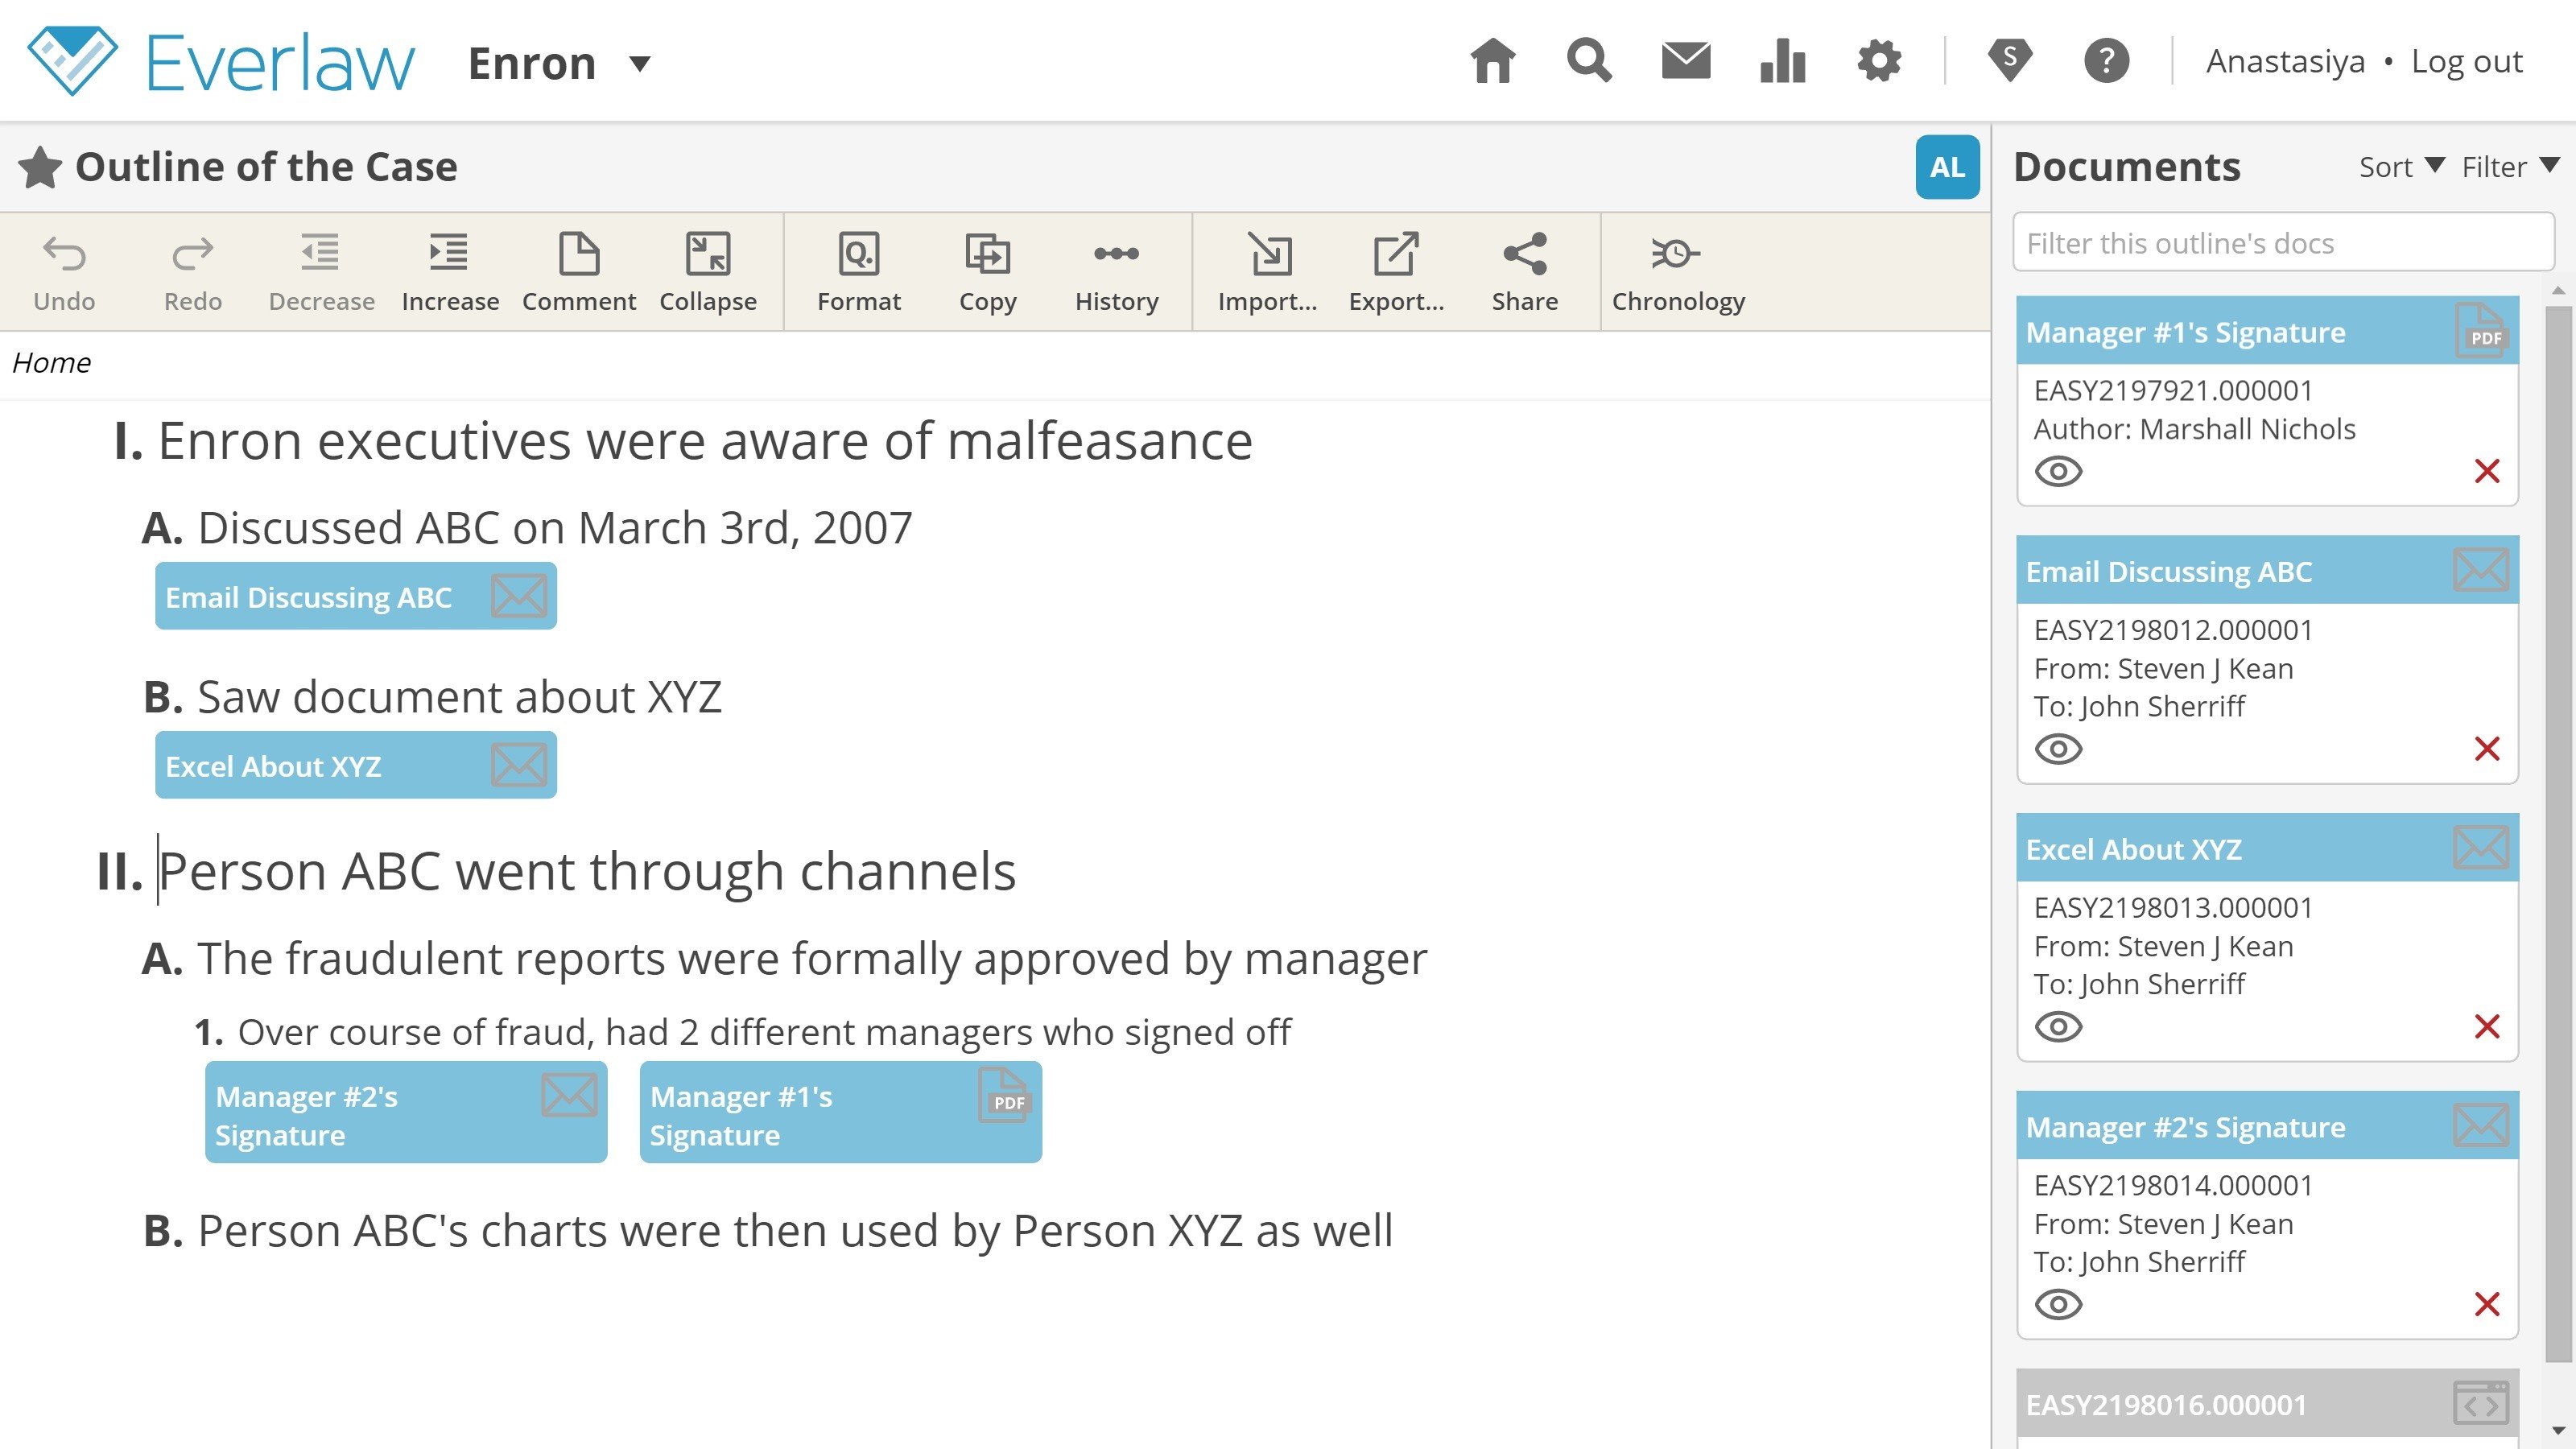Viewport: 2576px width, 1449px height.
Task: Click code icon on EASY2198016.000001 card
Action: tap(2481, 1404)
